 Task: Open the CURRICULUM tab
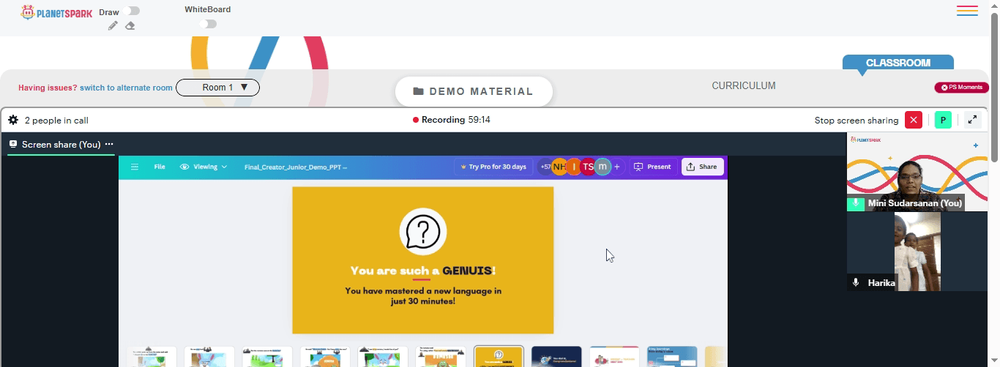(x=744, y=86)
